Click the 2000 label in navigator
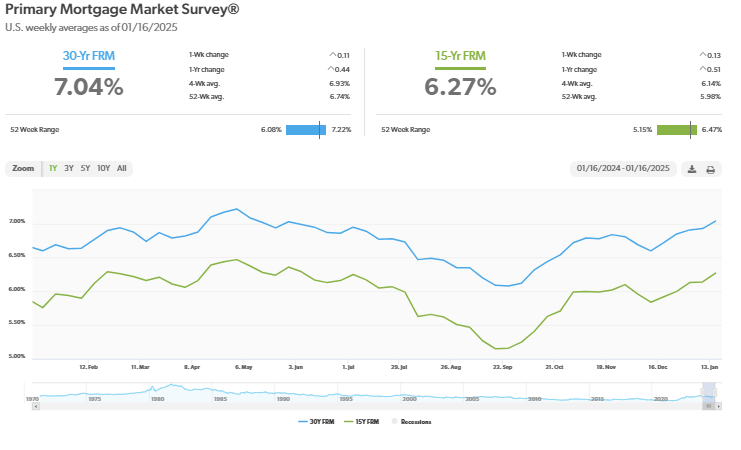This screenshot has height=450, width=741. (409, 399)
